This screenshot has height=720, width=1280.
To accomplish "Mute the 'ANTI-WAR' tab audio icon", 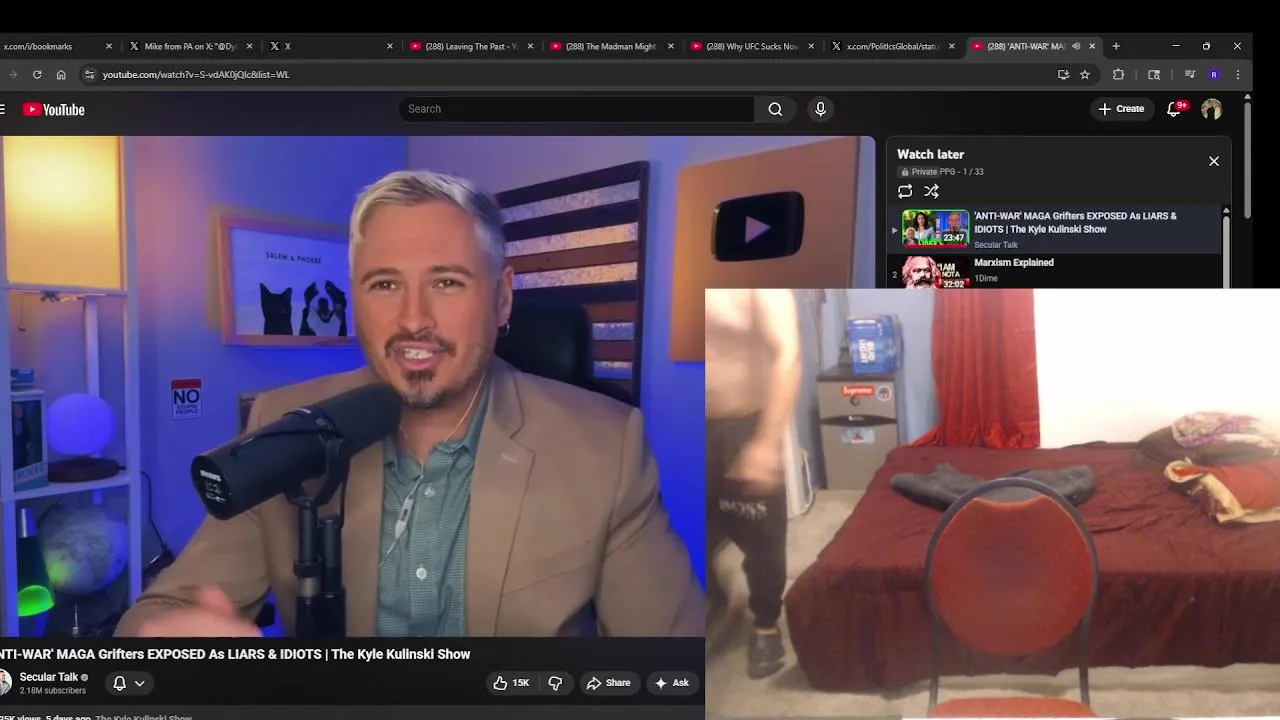I will pyautogui.click(x=1076, y=46).
